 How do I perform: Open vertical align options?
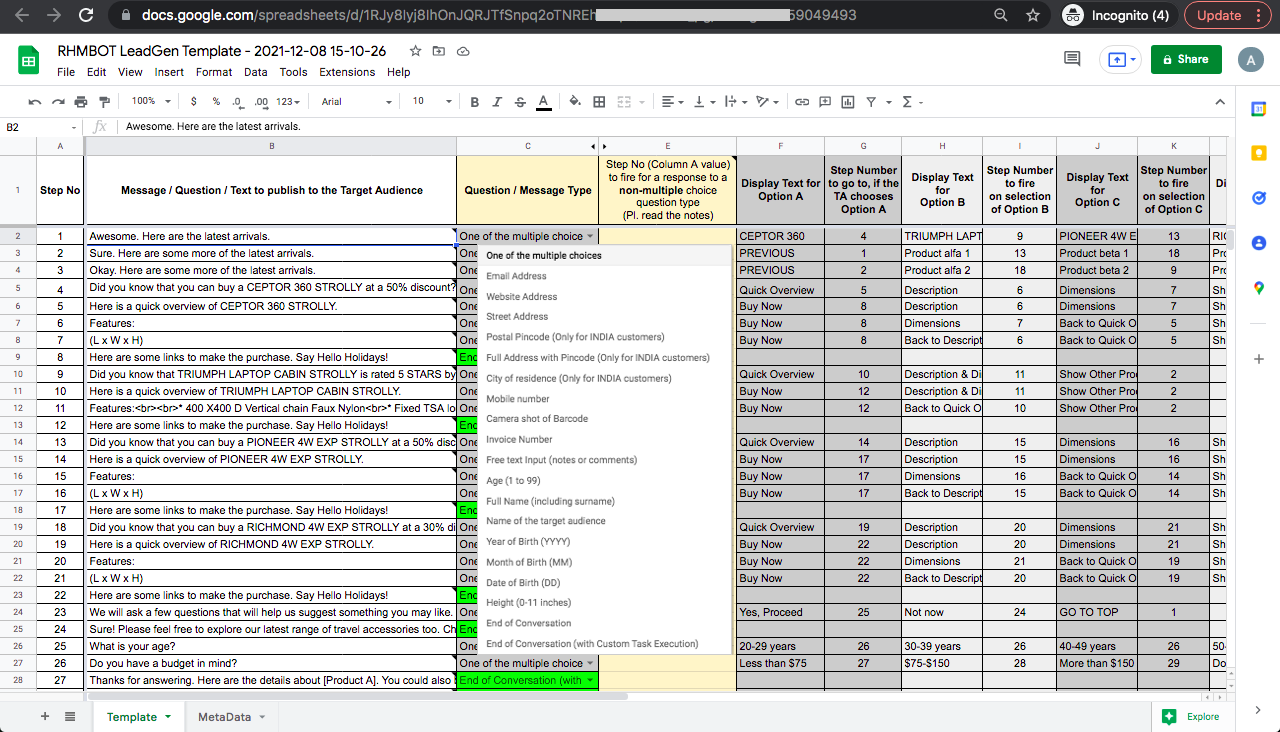tap(703, 101)
